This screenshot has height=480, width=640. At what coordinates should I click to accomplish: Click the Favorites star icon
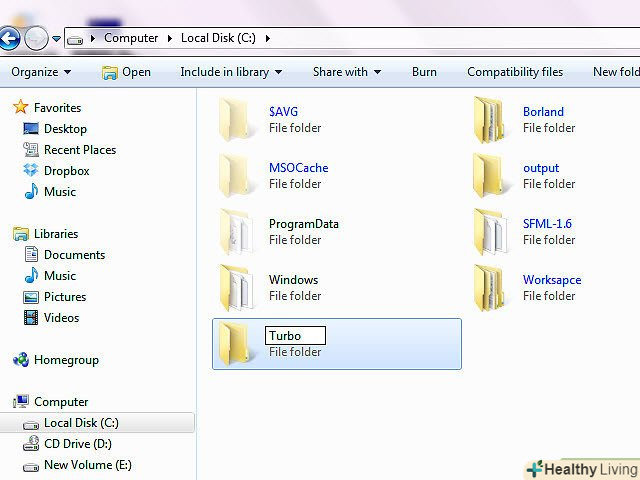20,107
